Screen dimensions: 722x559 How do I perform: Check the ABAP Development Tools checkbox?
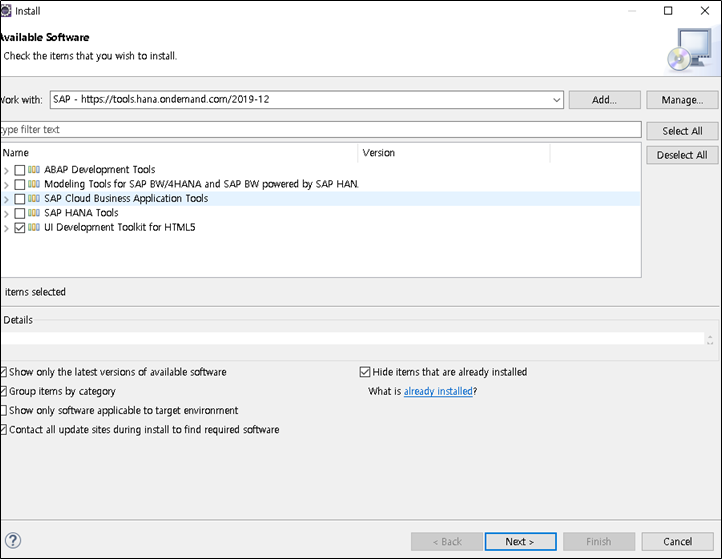tap(19, 170)
